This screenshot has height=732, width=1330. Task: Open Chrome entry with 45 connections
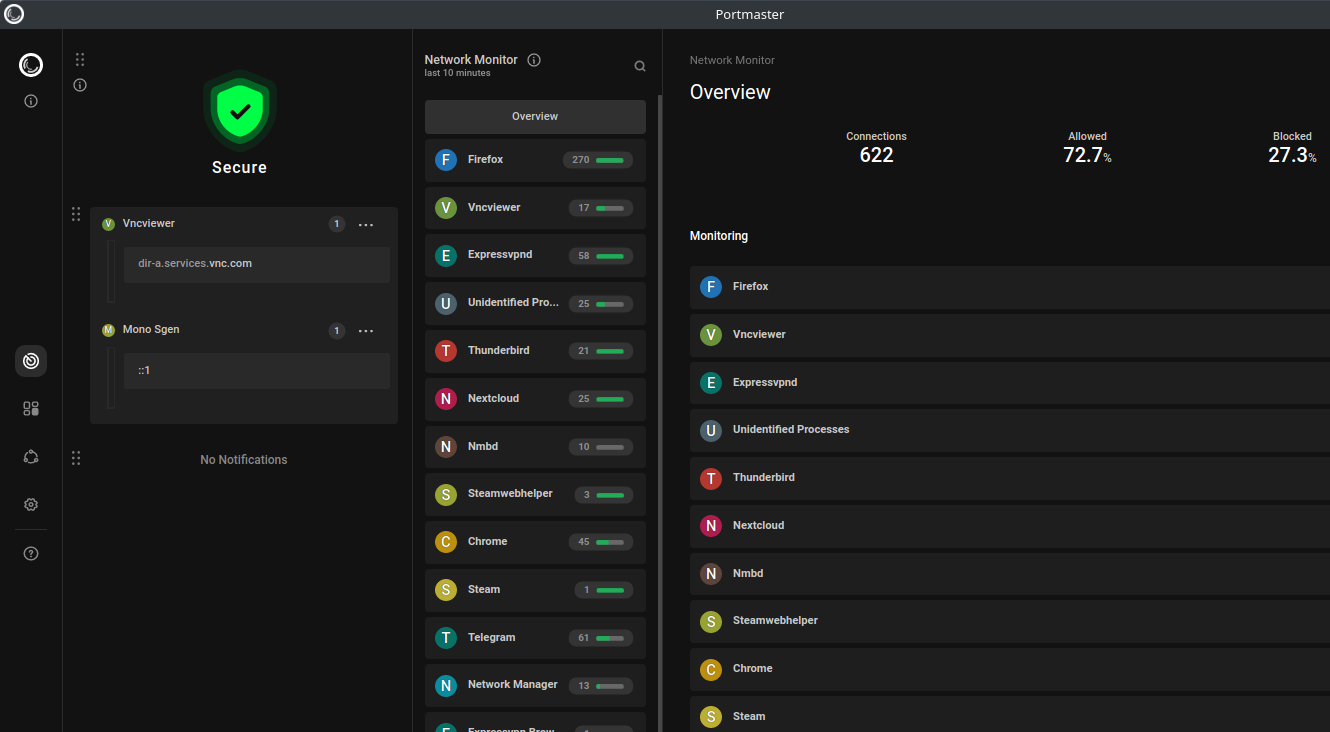(x=535, y=542)
